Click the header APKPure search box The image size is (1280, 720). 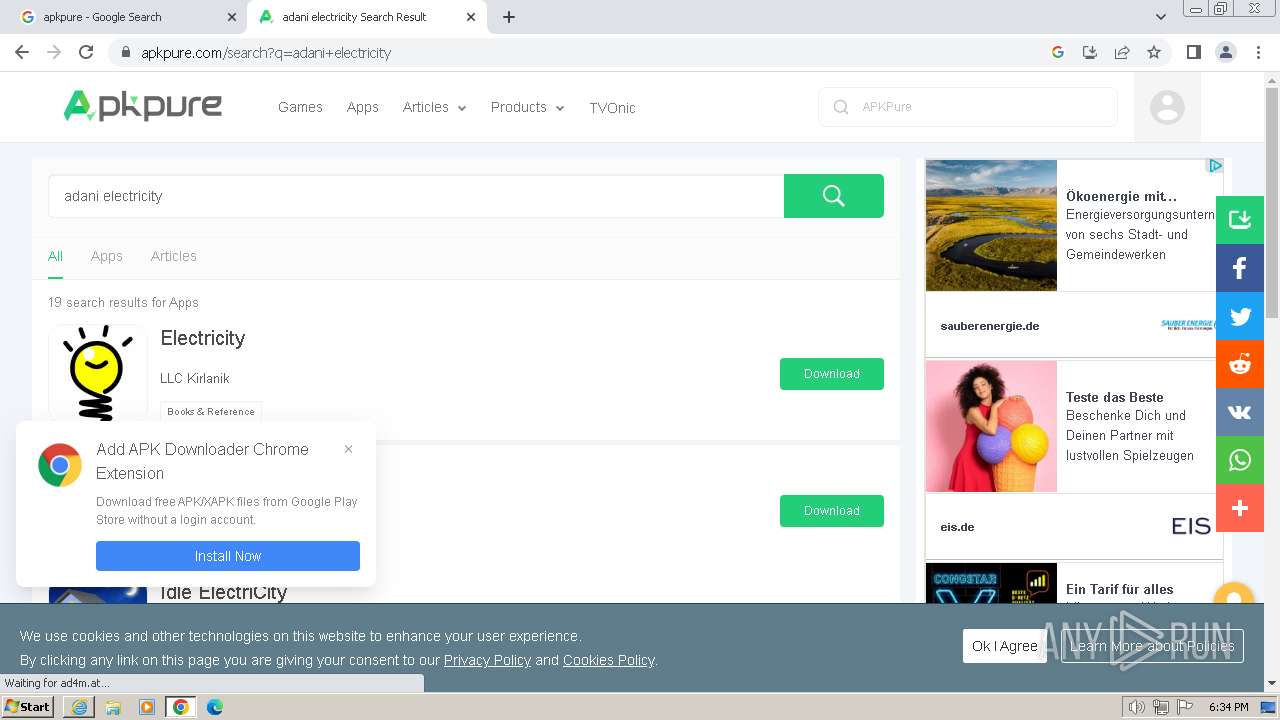[x=968, y=107]
